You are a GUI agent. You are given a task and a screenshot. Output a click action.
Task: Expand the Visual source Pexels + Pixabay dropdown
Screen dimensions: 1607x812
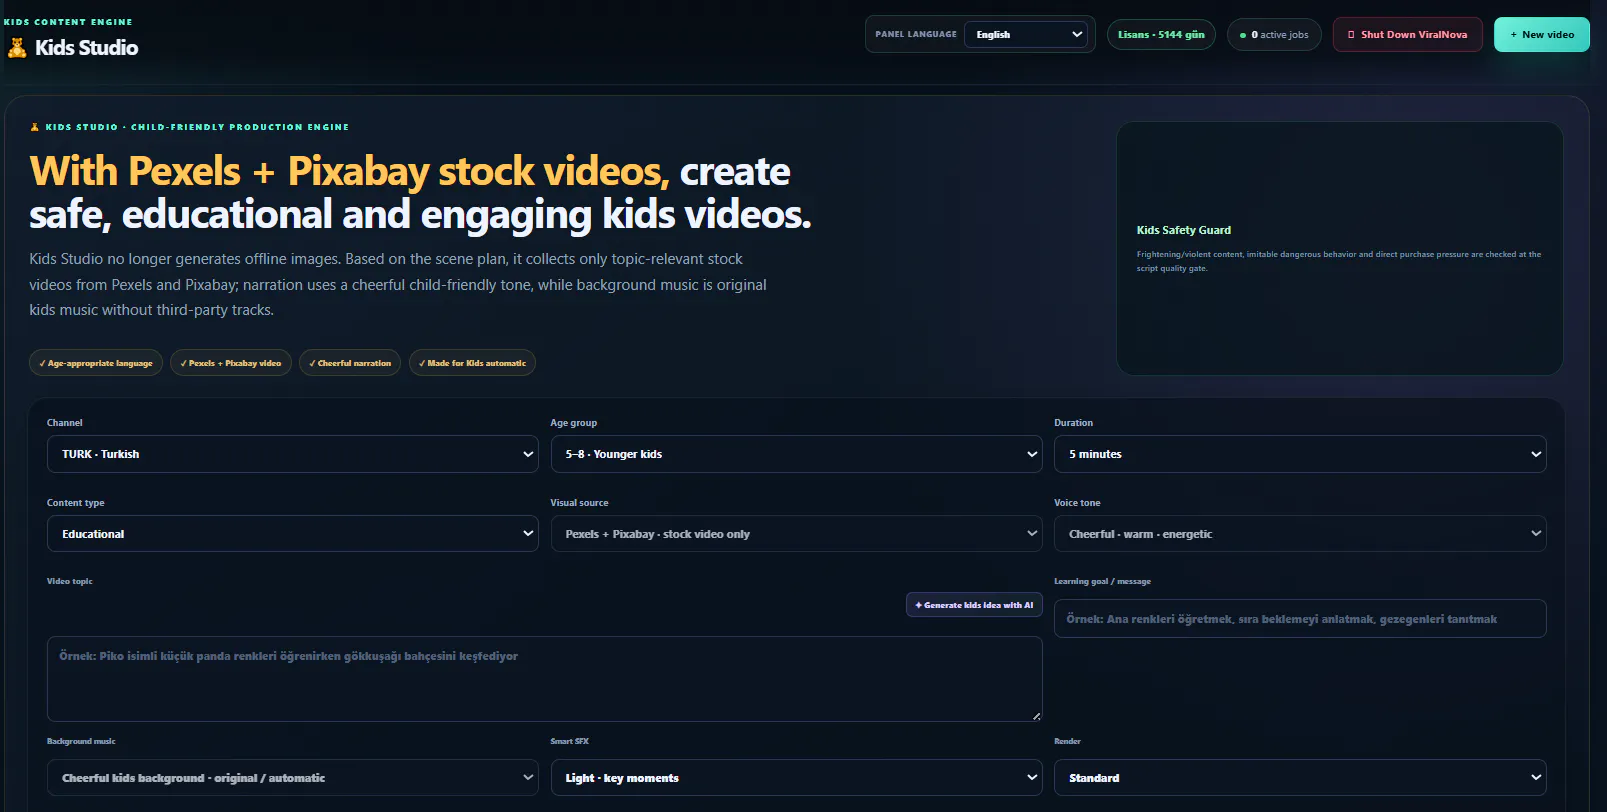click(x=796, y=534)
